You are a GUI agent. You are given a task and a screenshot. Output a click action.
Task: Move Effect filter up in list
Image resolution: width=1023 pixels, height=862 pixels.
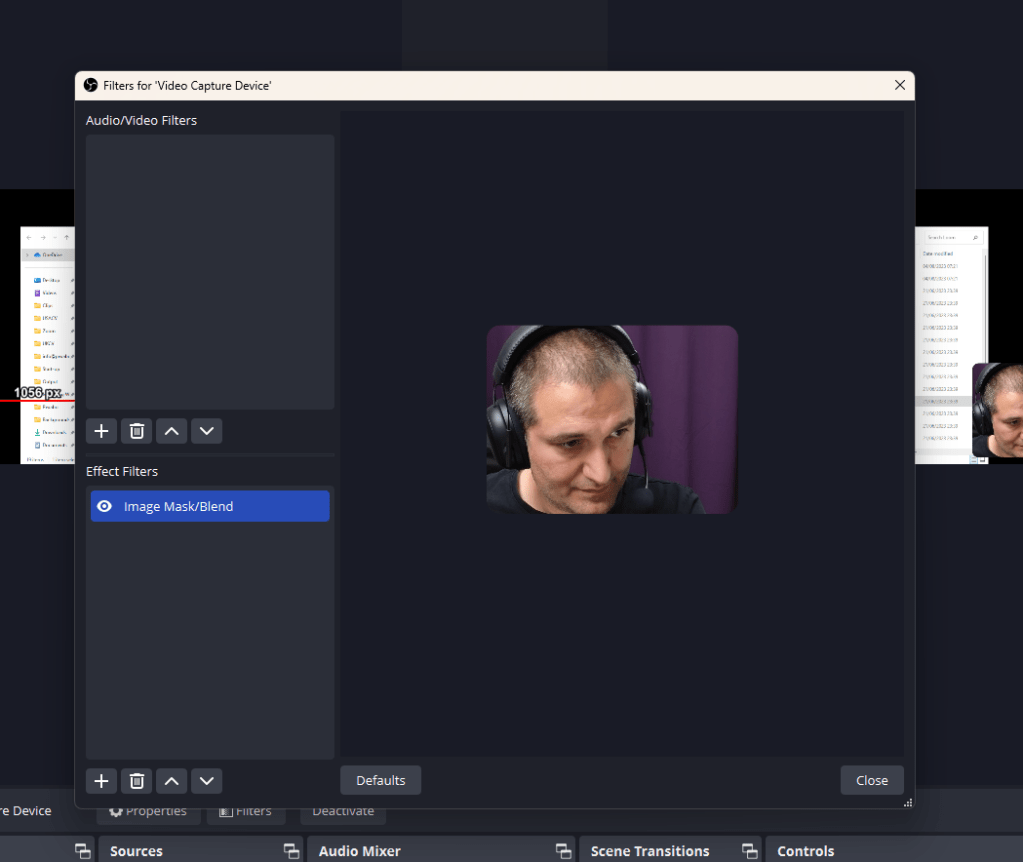[172, 781]
